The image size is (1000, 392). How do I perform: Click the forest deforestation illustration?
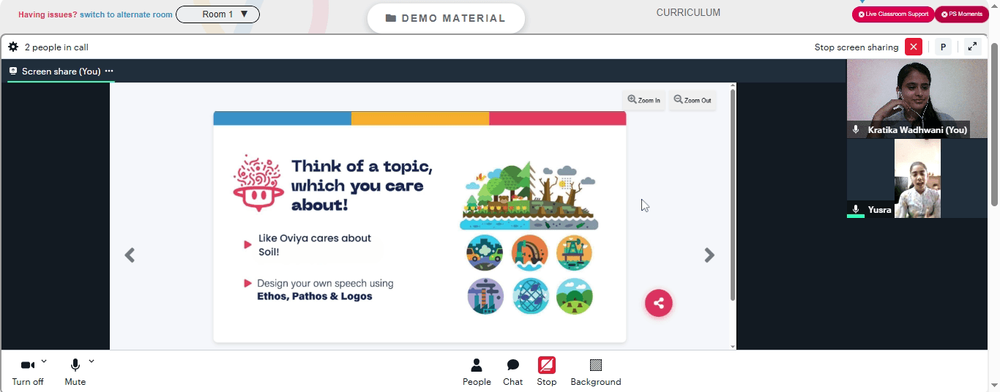[529, 196]
